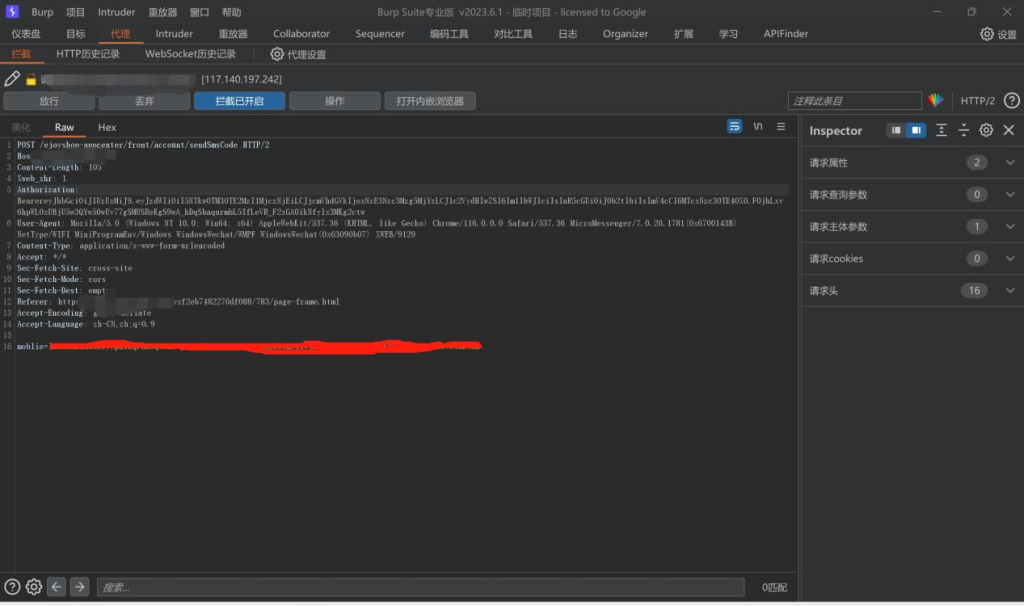Click the help icon next to HTTP/2
The height and width of the screenshot is (606, 1024).
coord(1012,101)
